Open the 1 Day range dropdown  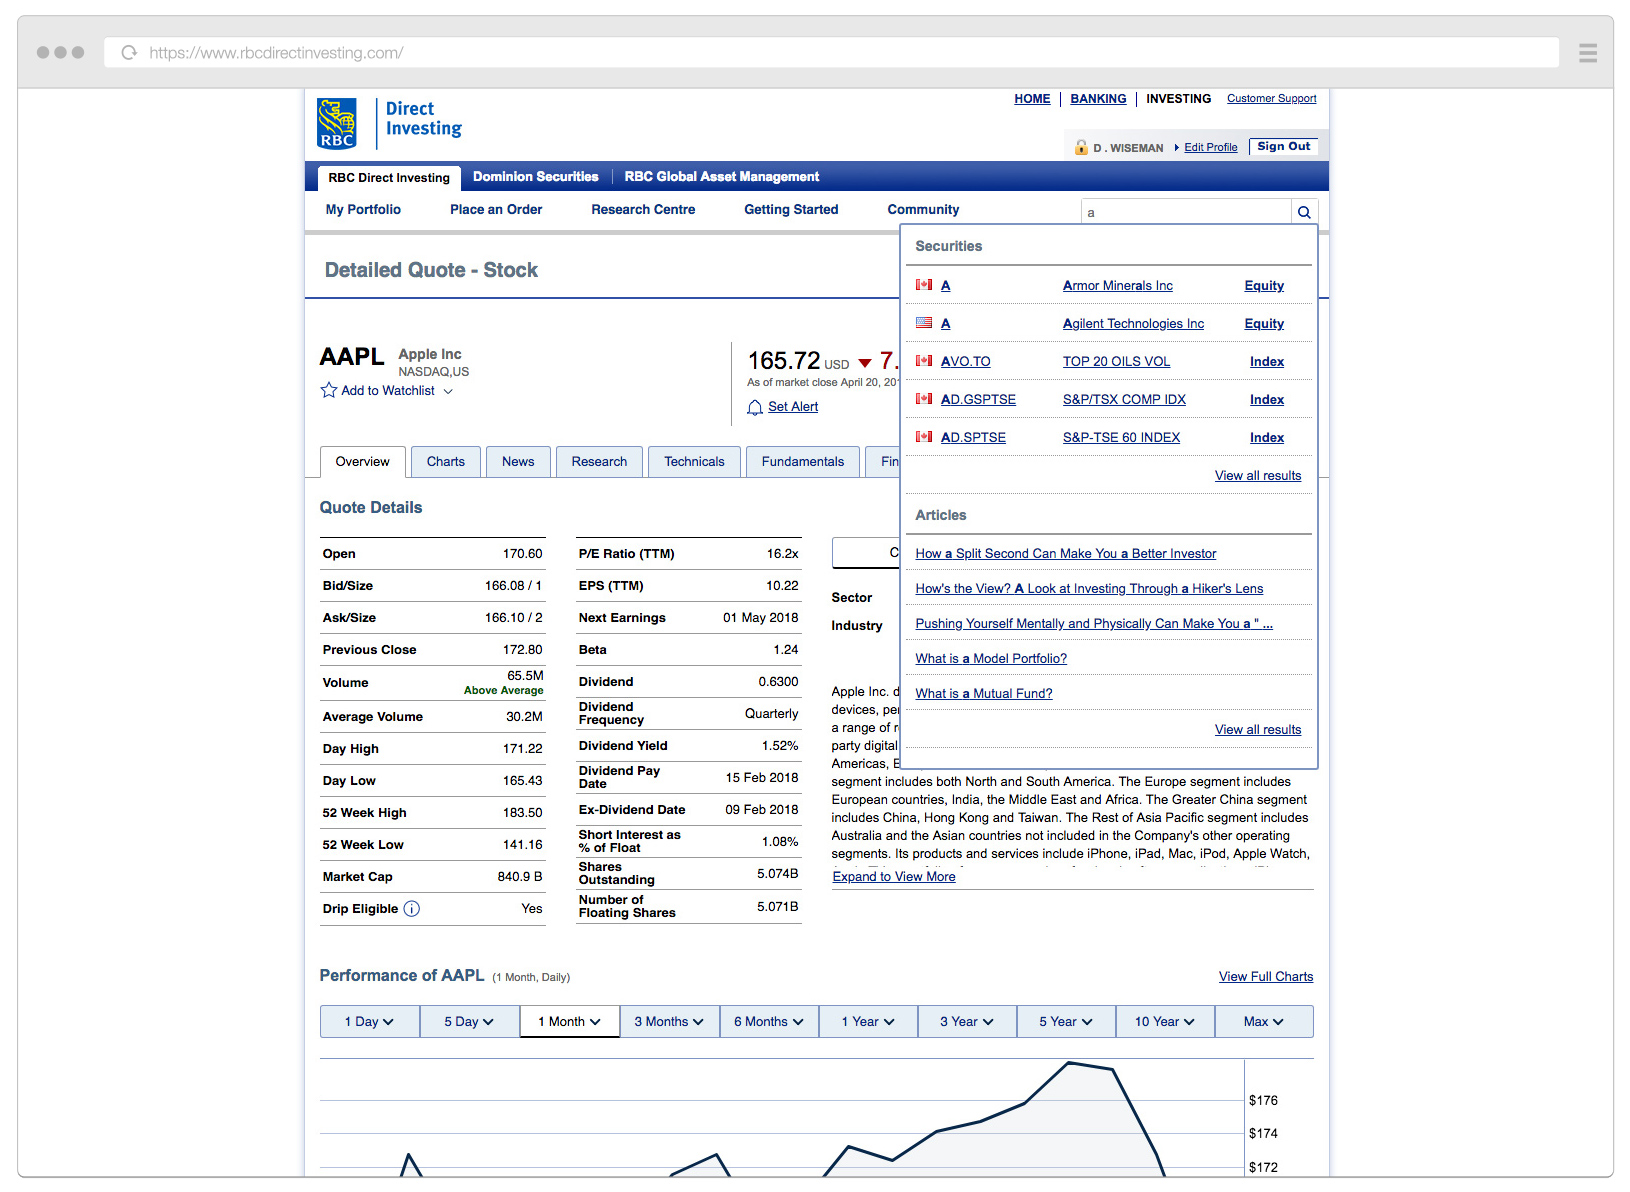tap(369, 1022)
